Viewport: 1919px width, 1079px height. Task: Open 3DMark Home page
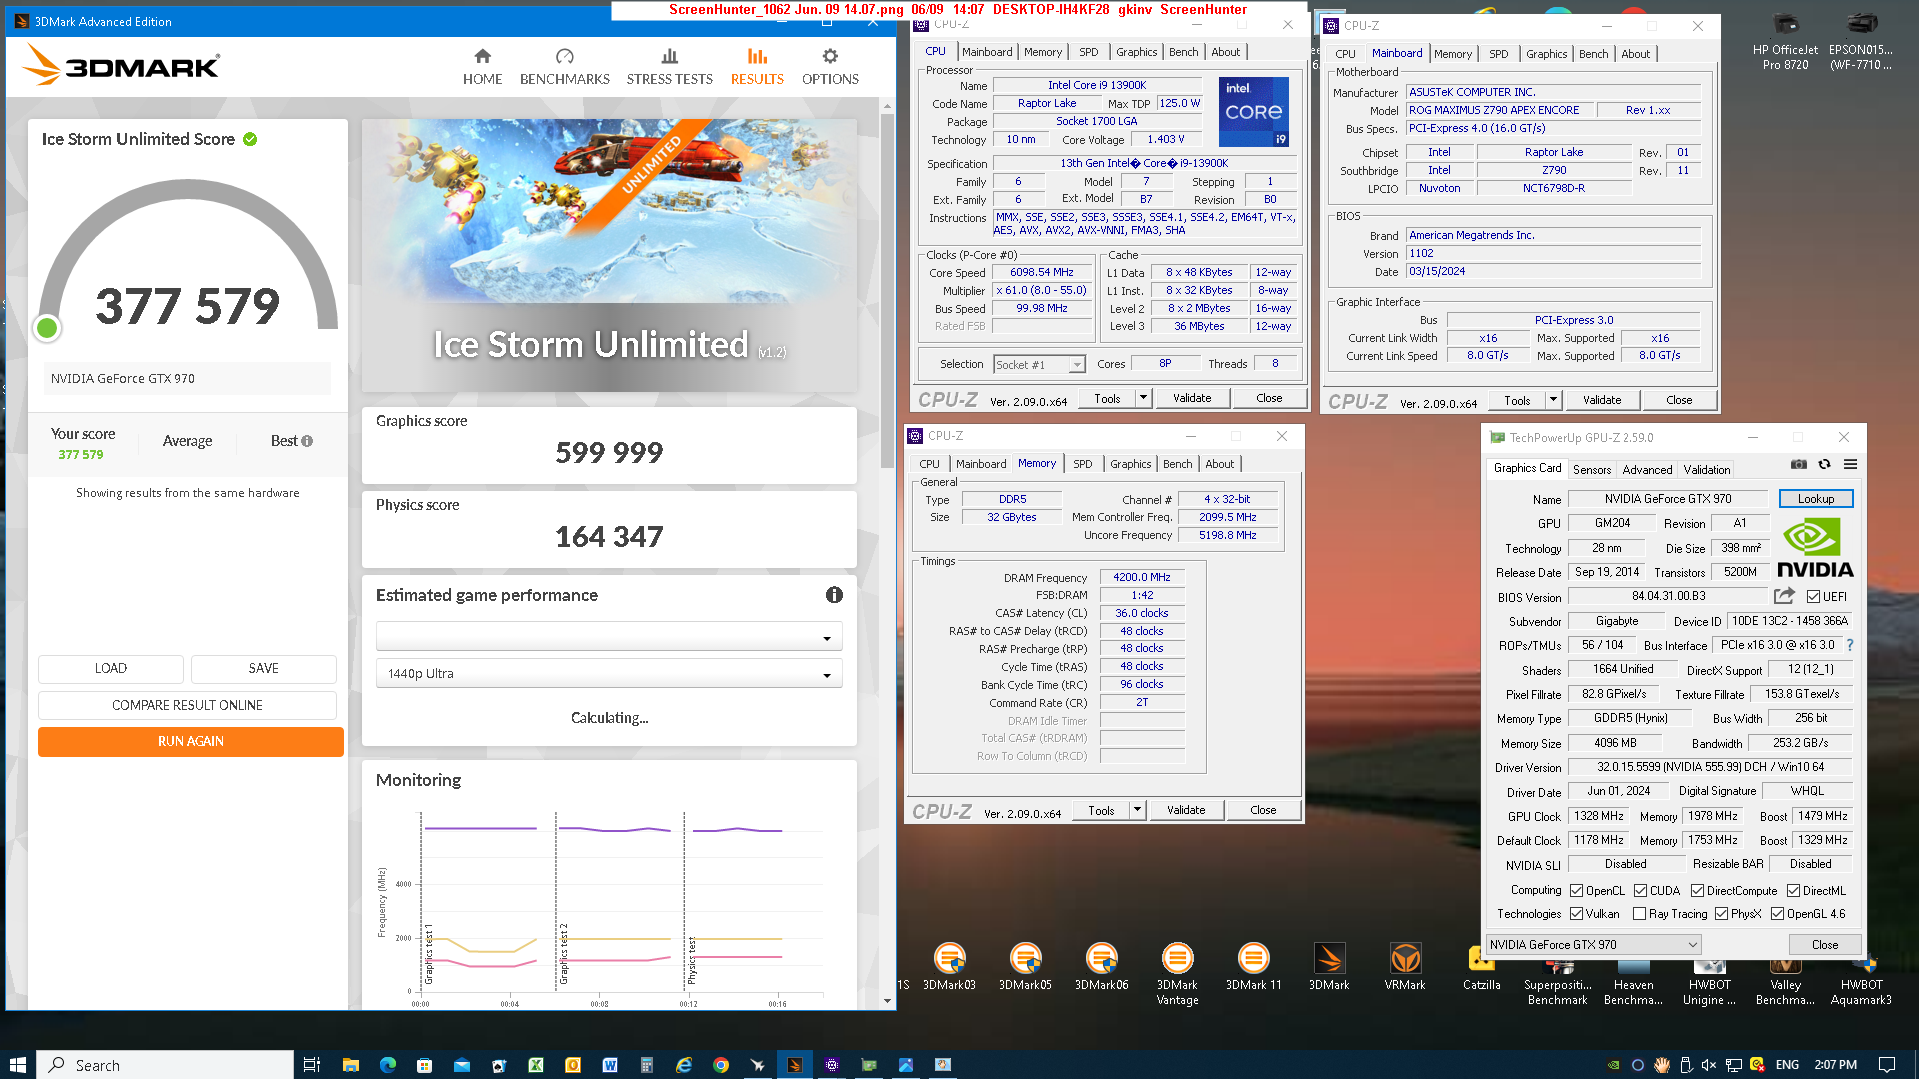coord(482,67)
